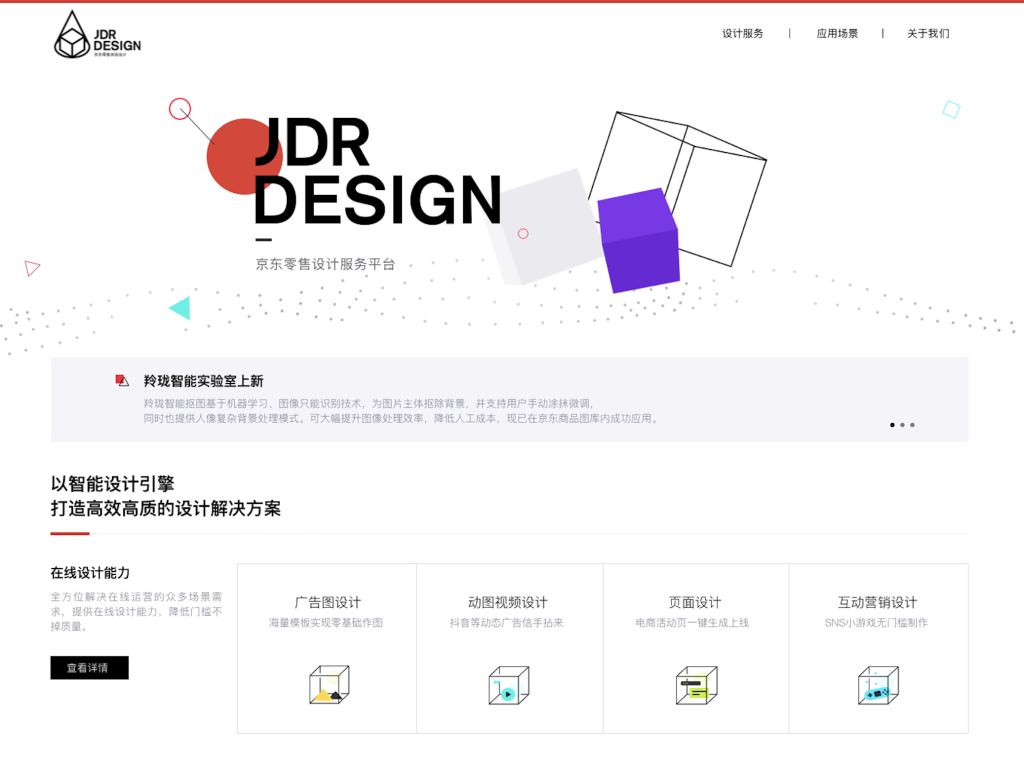The height and width of the screenshot is (765, 1024).
Task: Click text 电商活动页一键生成上线
Action: click(x=692, y=623)
